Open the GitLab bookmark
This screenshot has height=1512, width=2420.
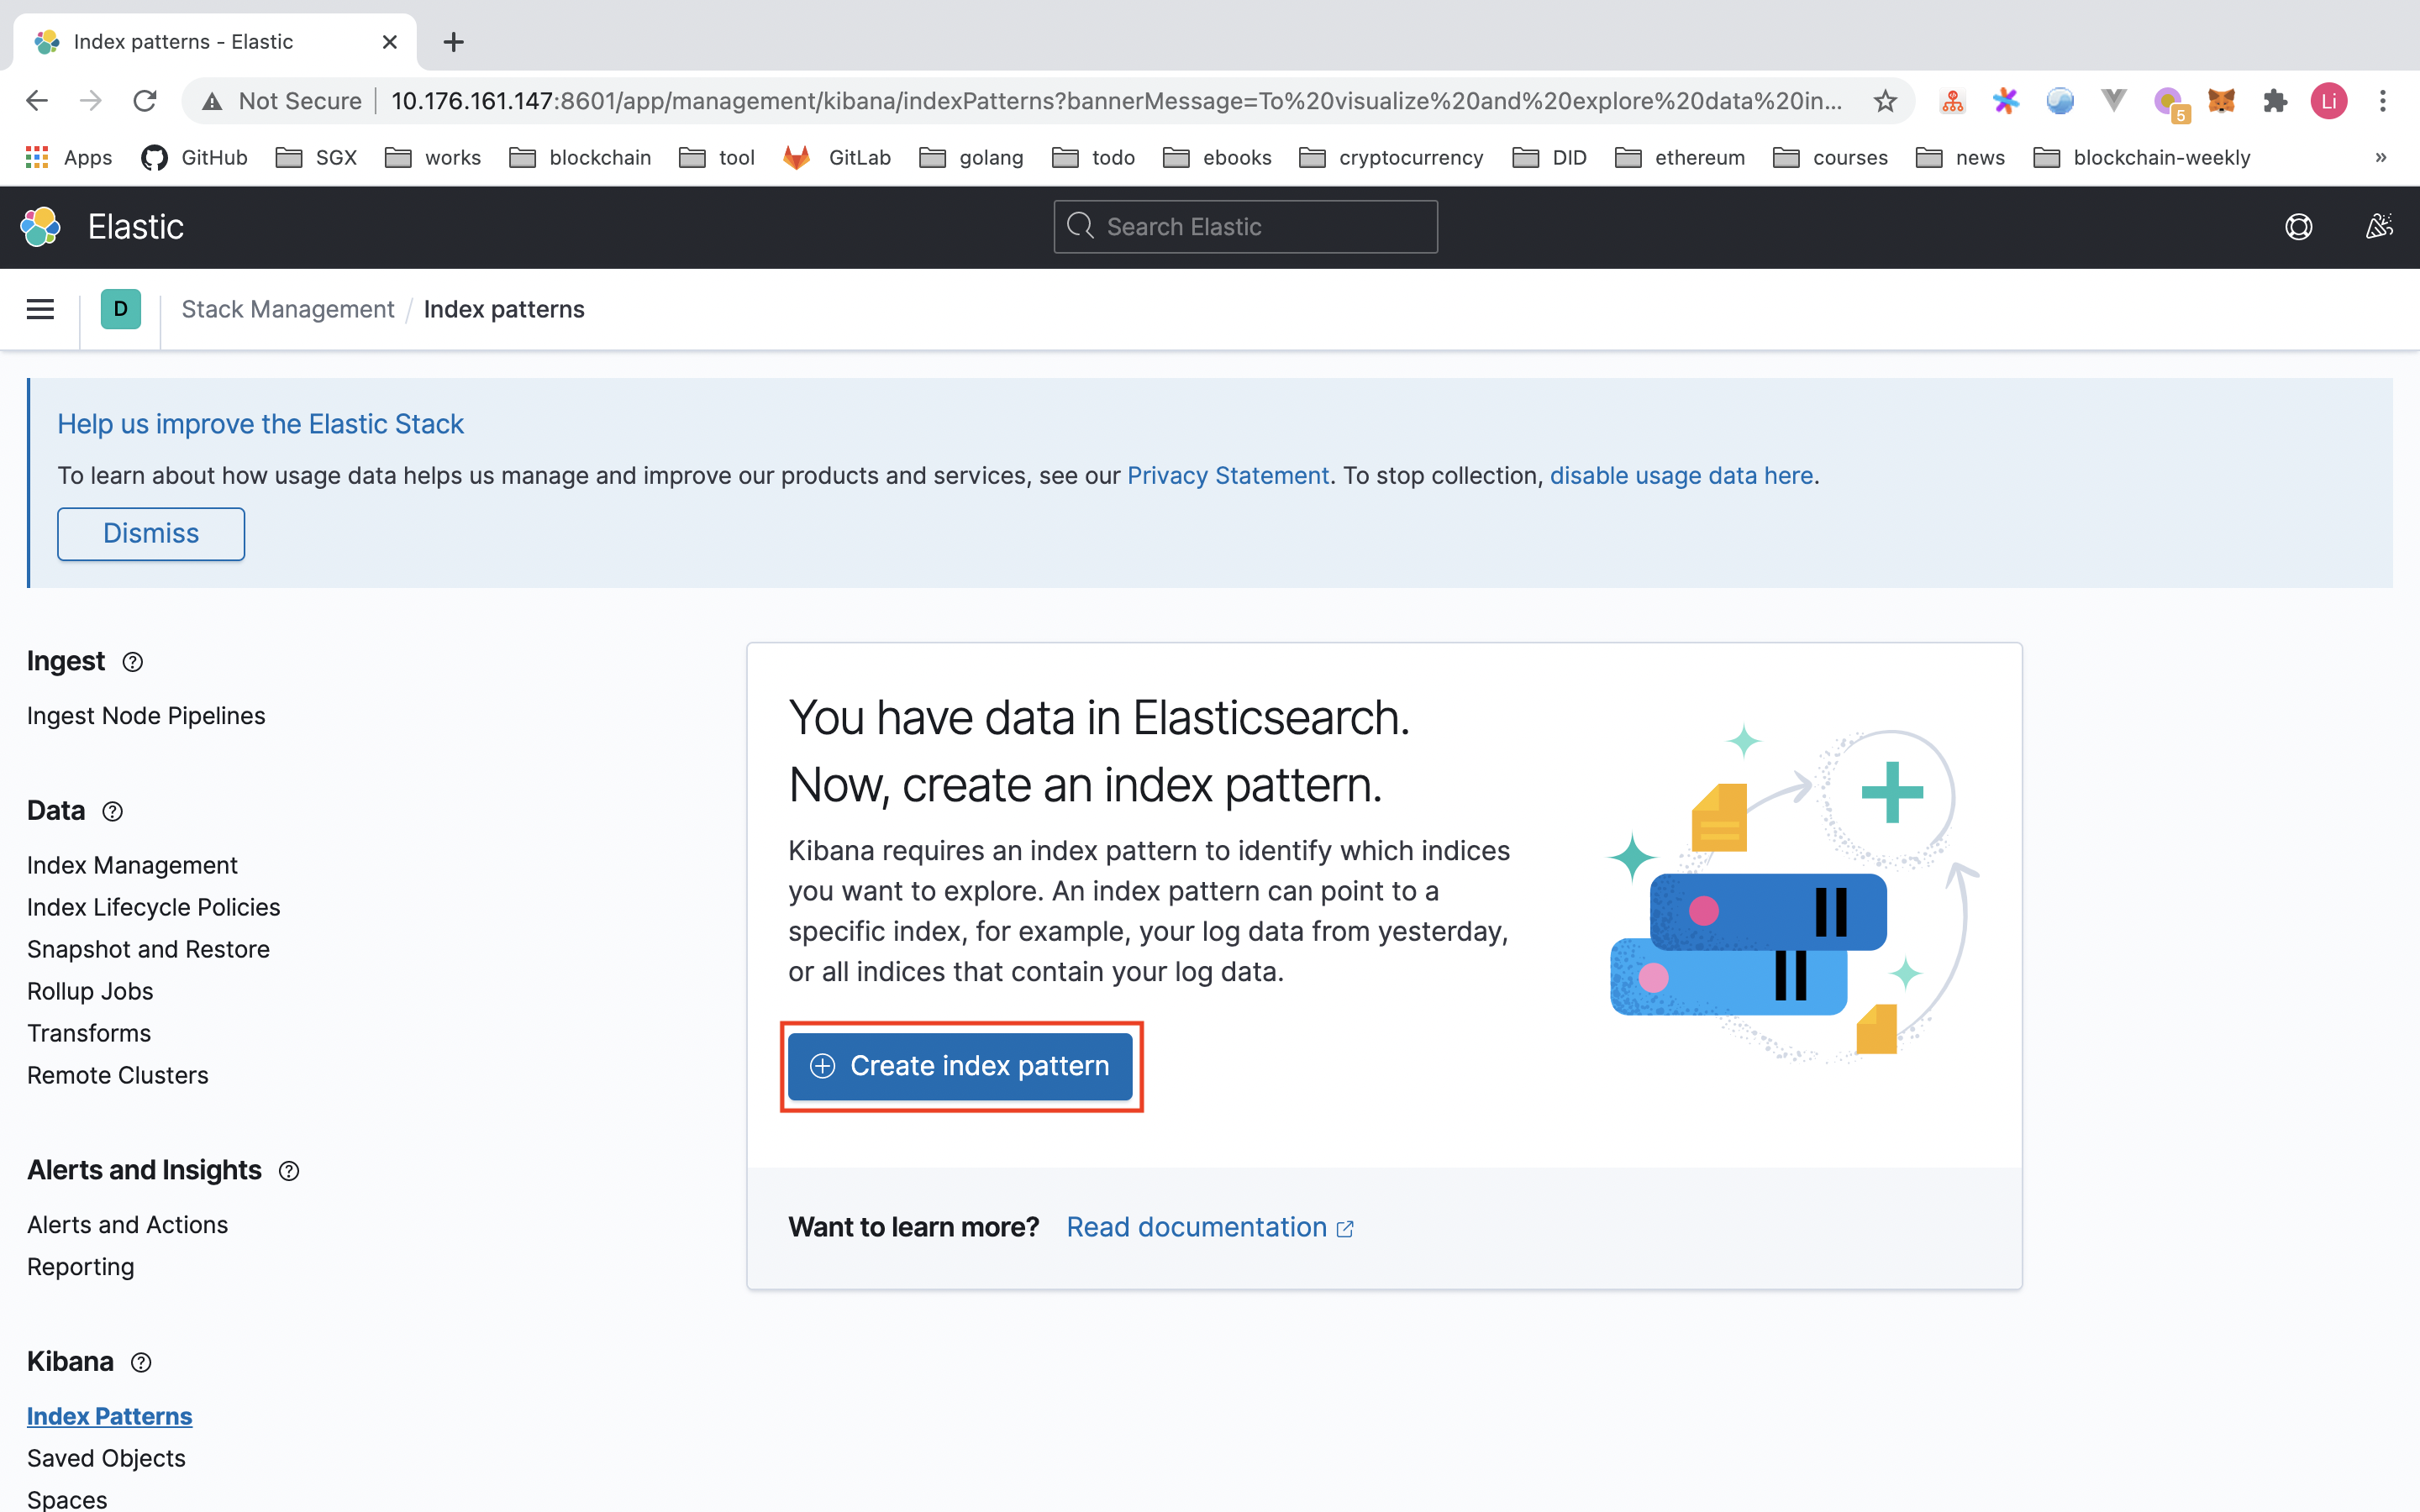point(837,157)
